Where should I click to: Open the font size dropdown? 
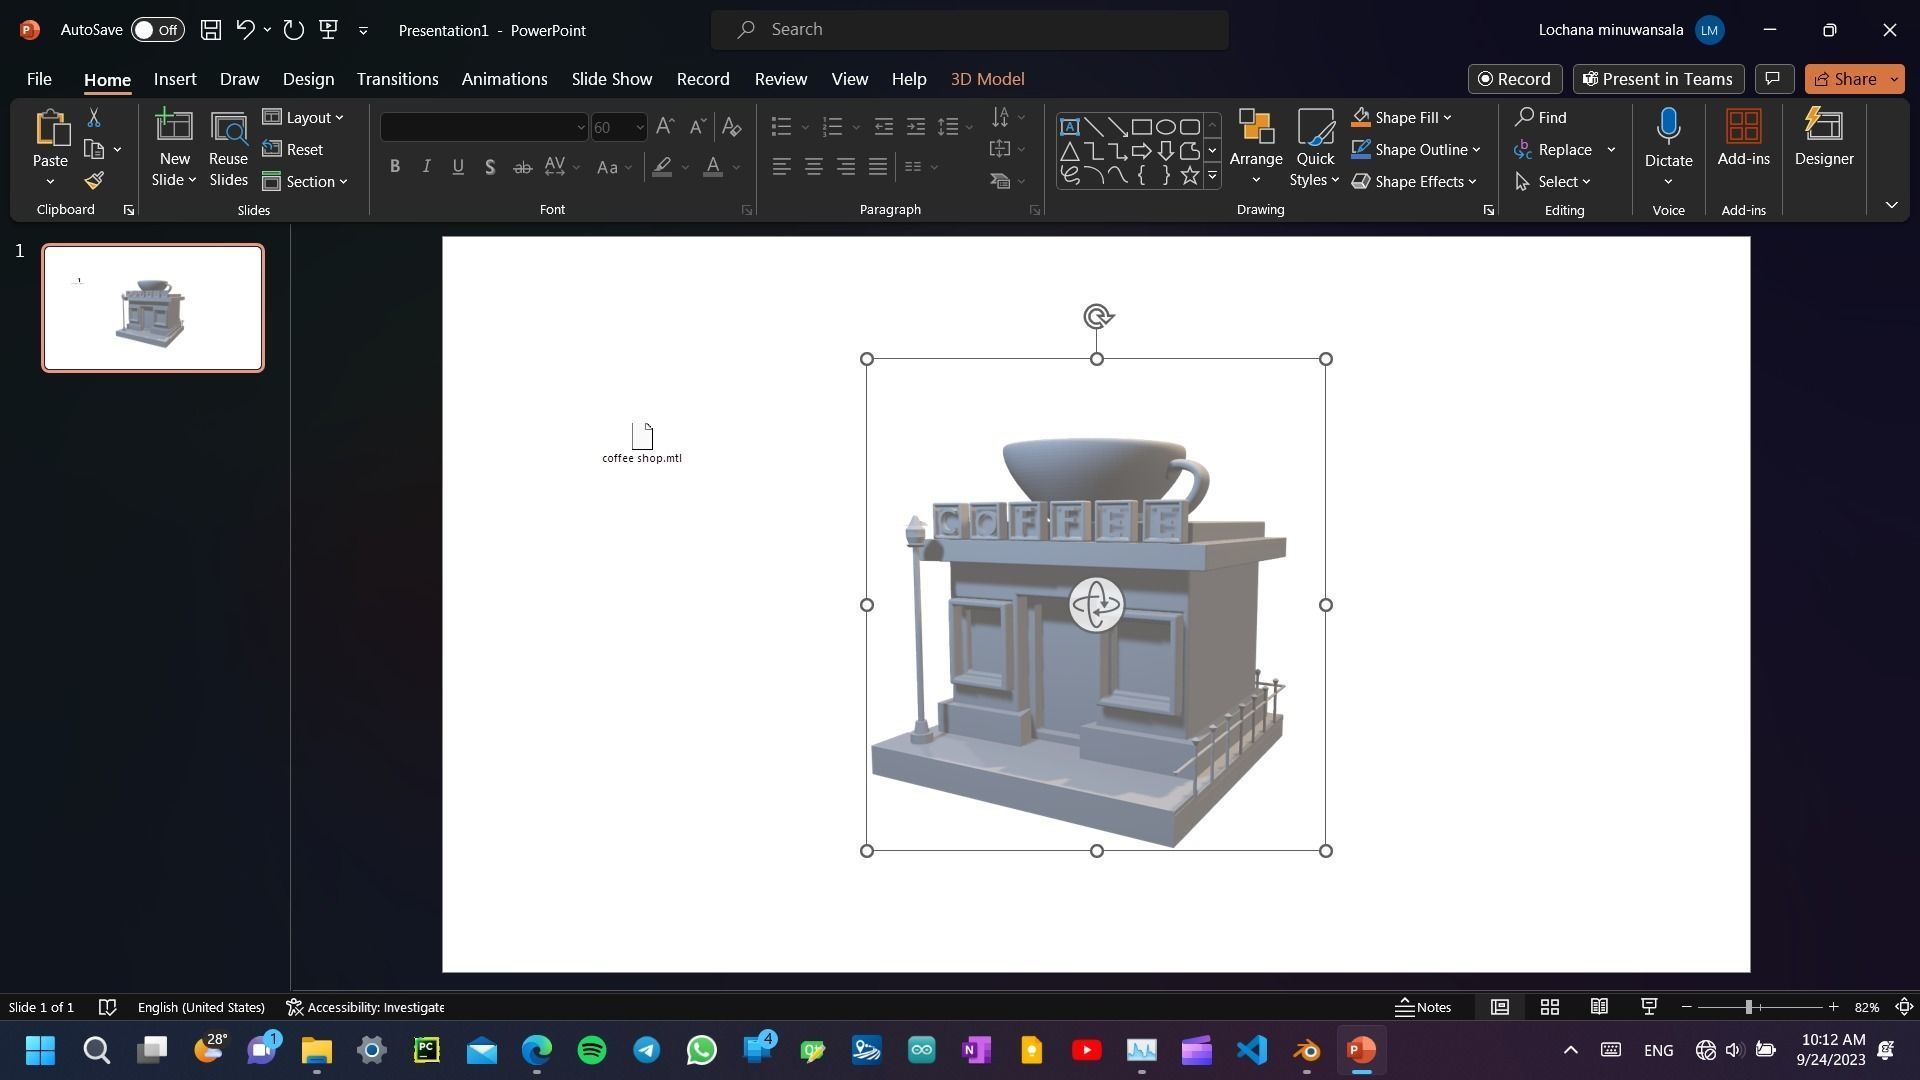[x=640, y=127]
